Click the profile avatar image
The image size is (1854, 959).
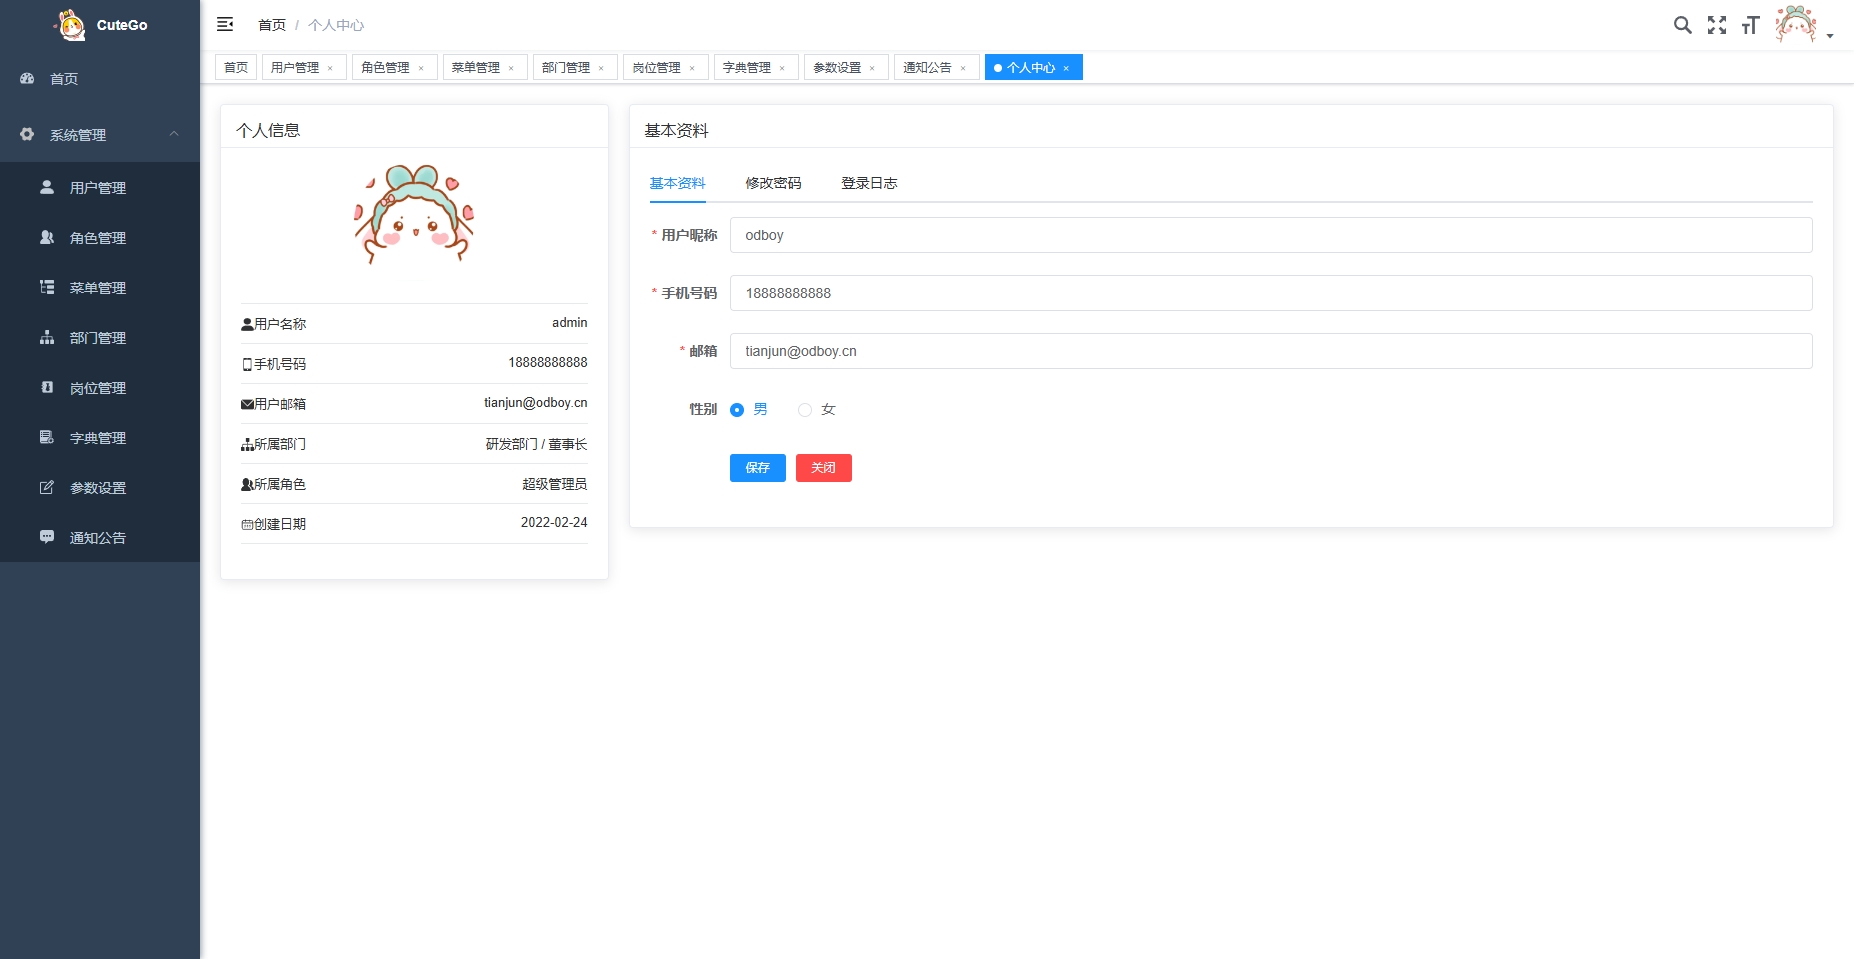tap(414, 215)
